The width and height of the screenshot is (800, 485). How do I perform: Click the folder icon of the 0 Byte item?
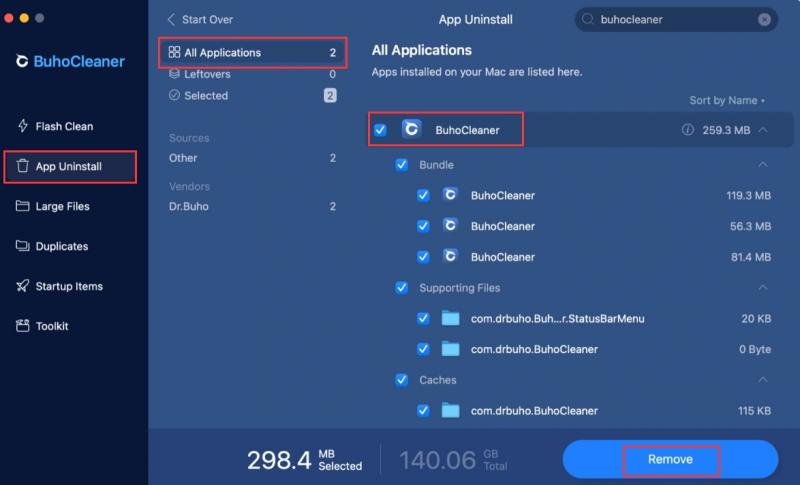click(x=451, y=349)
